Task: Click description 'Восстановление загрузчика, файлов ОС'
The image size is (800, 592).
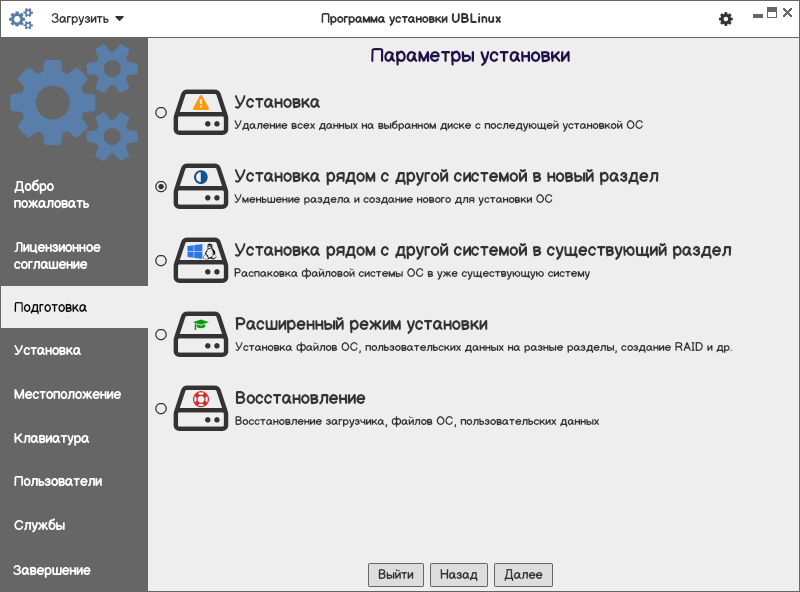Action: click(x=417, y=421)
